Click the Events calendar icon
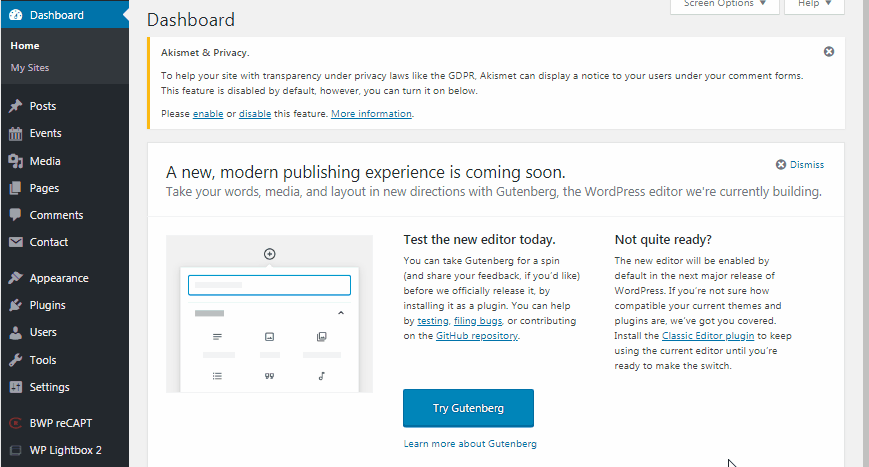 [16, 134]
